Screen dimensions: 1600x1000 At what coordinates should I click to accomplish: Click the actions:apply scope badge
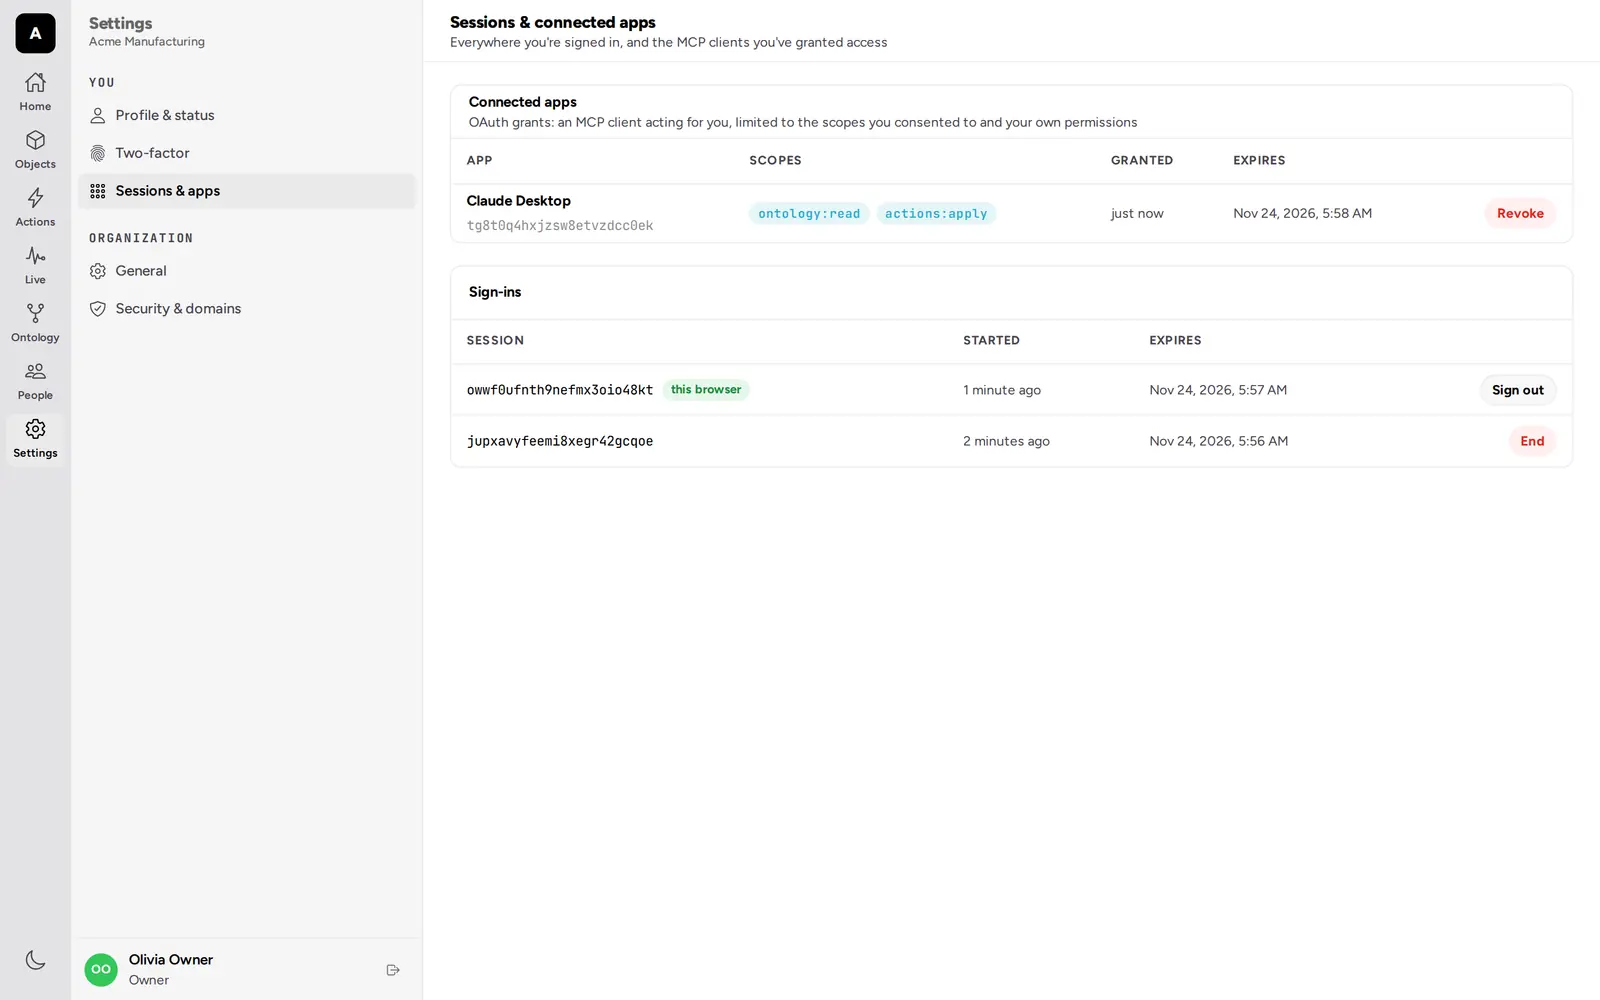point(936,214)
